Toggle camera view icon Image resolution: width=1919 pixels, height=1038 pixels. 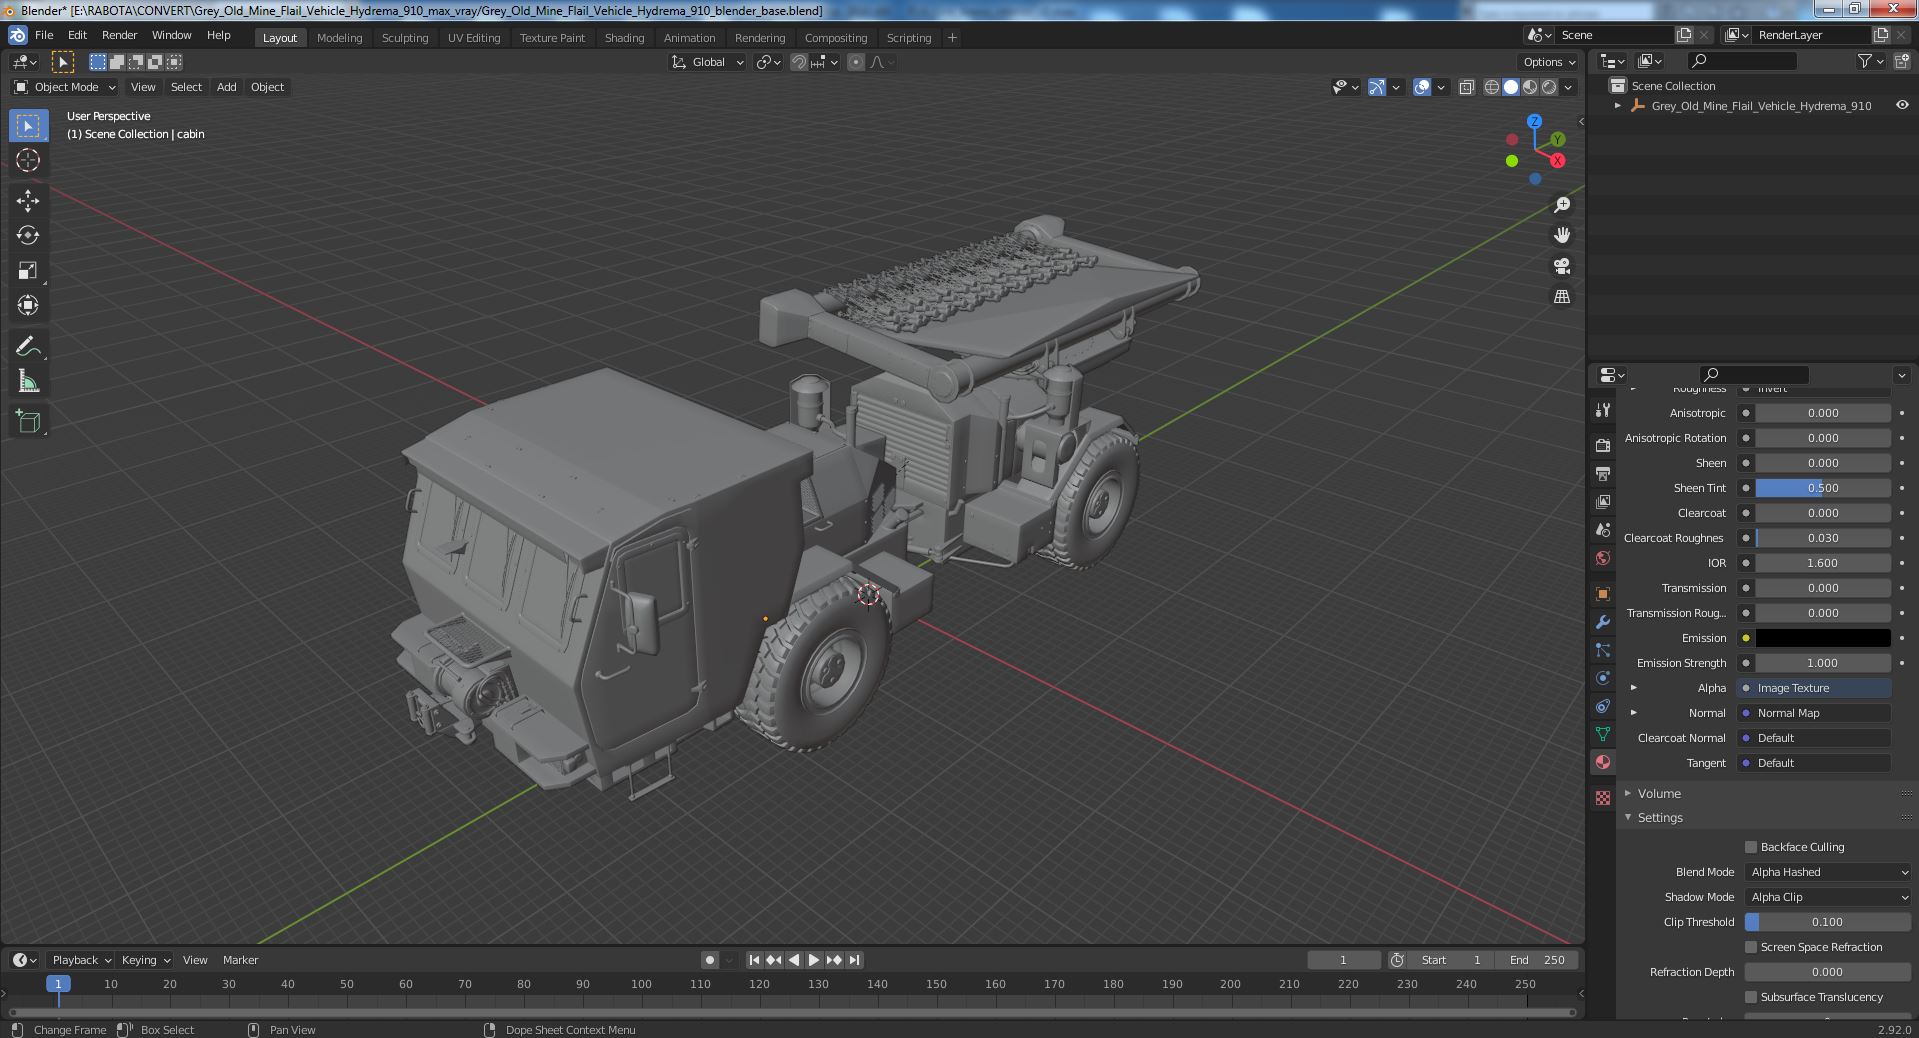1562,266
